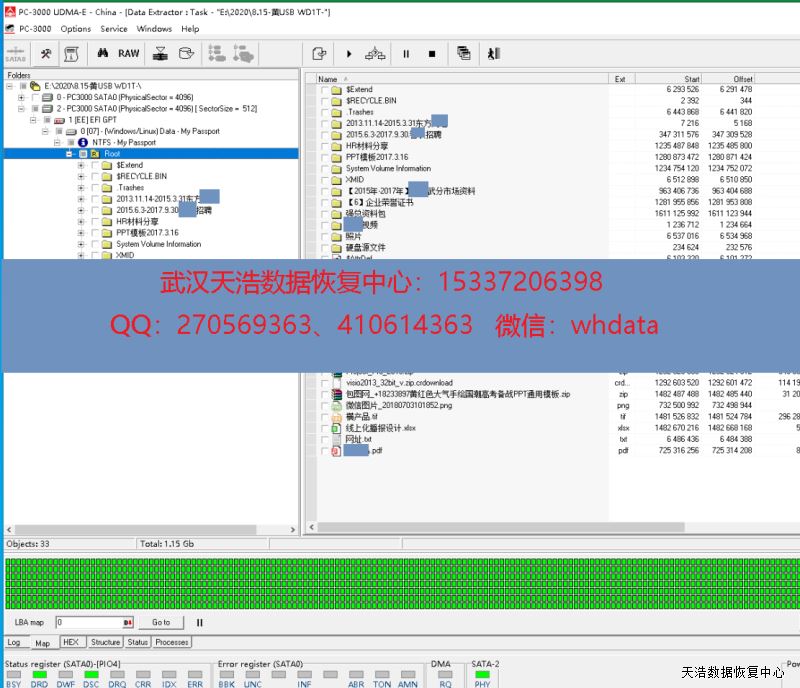Click the SATA0 port icon

[x=16, y=53]
